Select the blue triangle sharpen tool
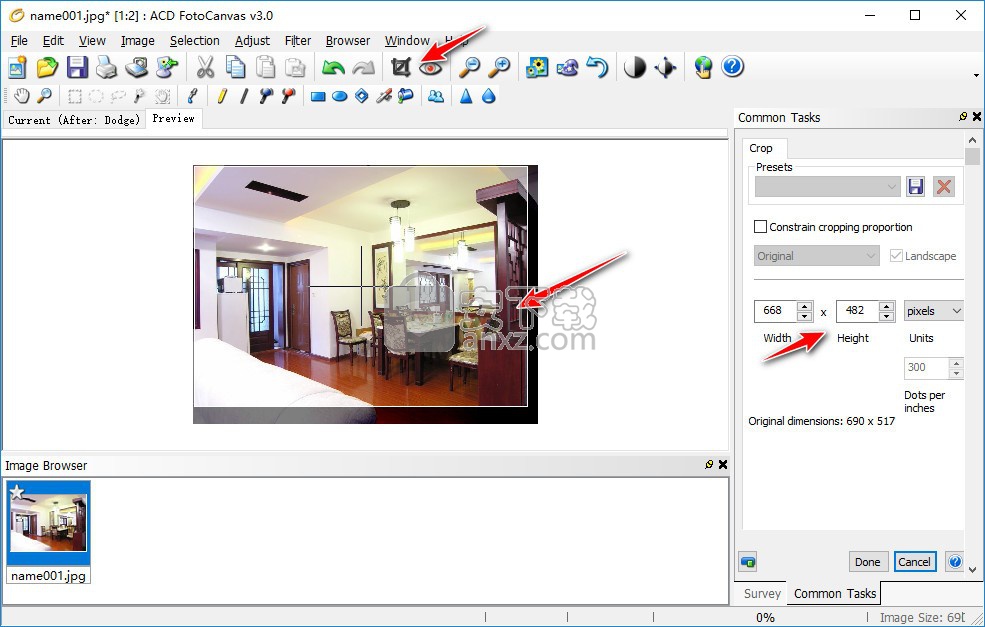 pyautogui.click(x=466, y=96)
